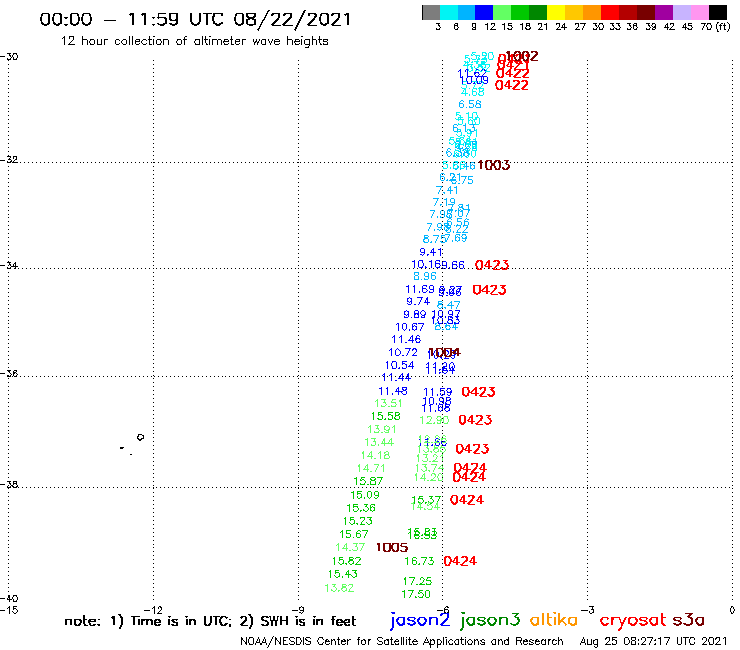Click the lavender swatch in the color scale
Image resolution: width=740 pixels, height=650 pixels.
(x=681, y=12)
